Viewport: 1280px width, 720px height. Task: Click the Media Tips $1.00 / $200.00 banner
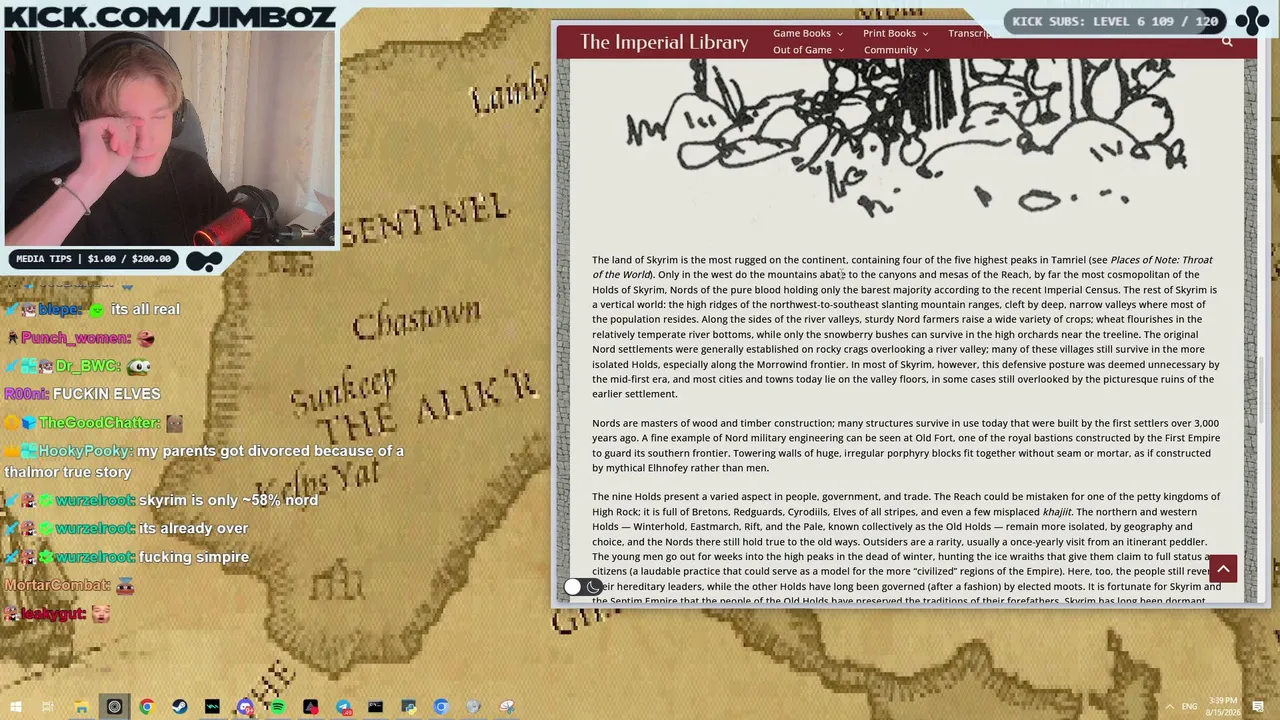click(94, 259)
